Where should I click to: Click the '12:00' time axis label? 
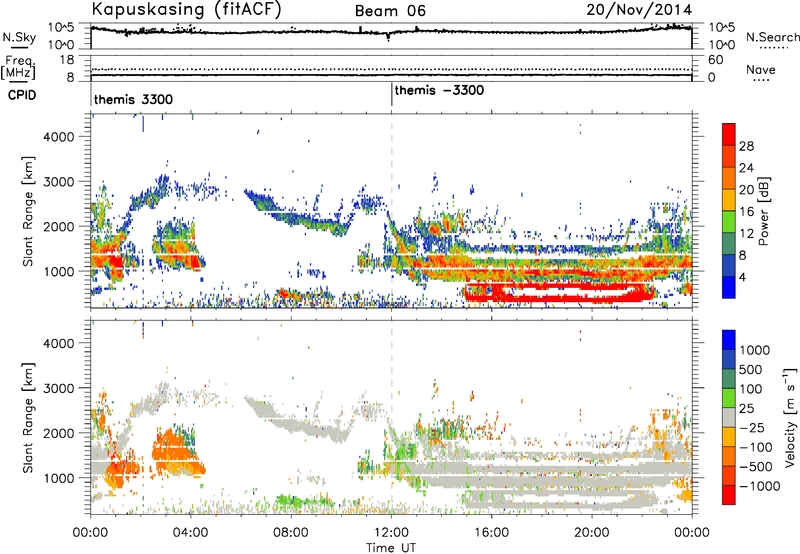click(391, 533)
